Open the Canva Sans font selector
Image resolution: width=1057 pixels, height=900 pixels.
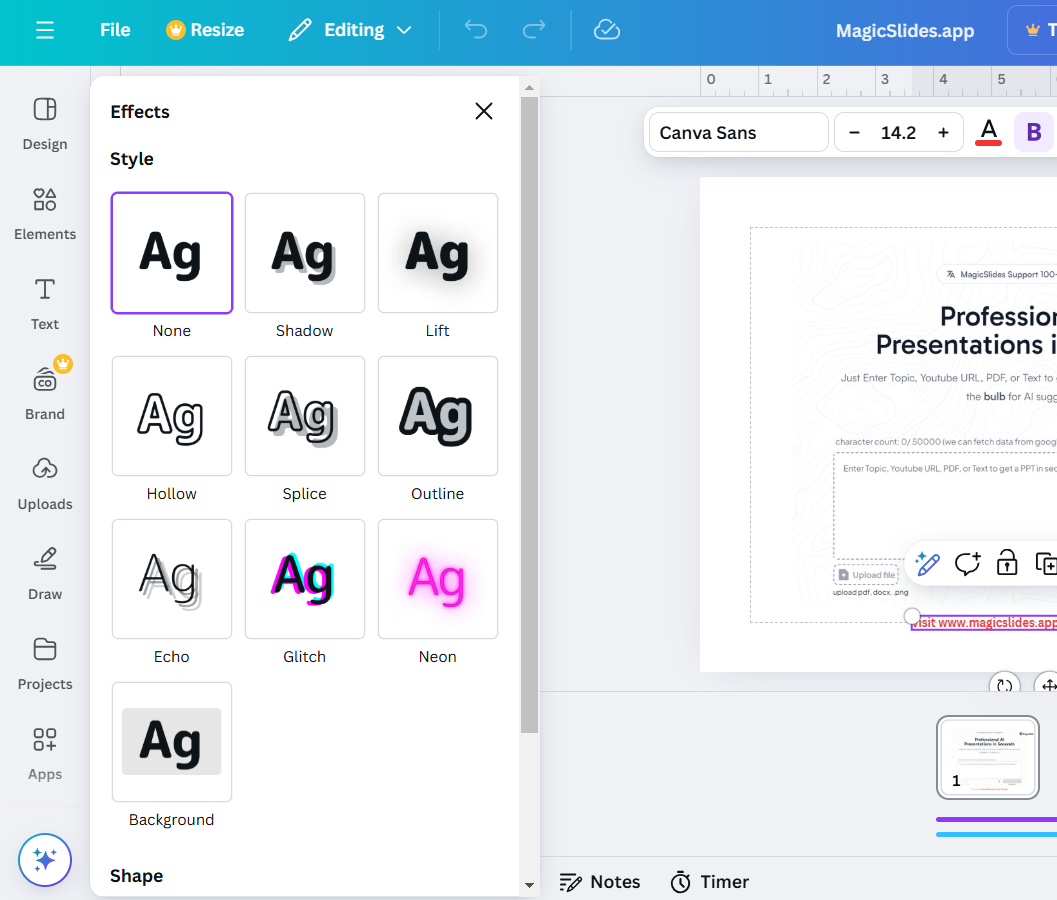(x=738, y=133)
